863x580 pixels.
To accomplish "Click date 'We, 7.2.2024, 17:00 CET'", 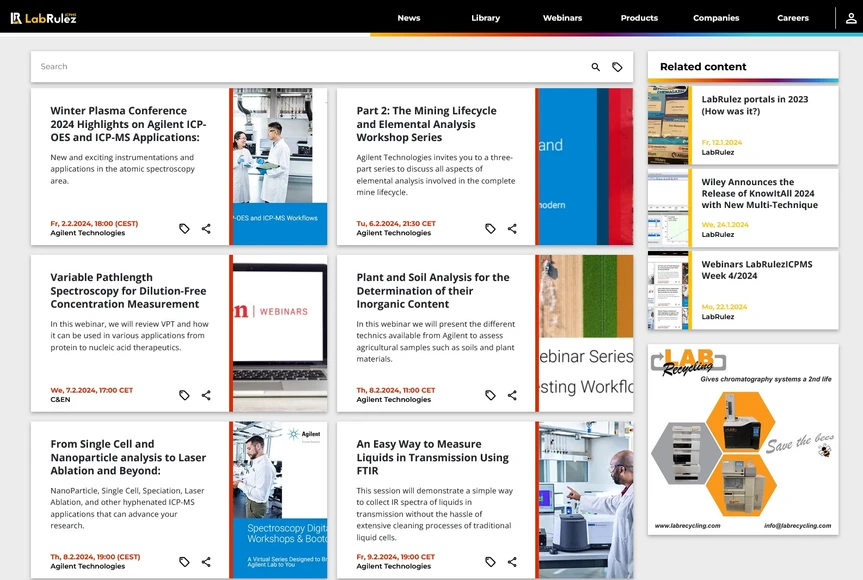I will coord(91,390).
